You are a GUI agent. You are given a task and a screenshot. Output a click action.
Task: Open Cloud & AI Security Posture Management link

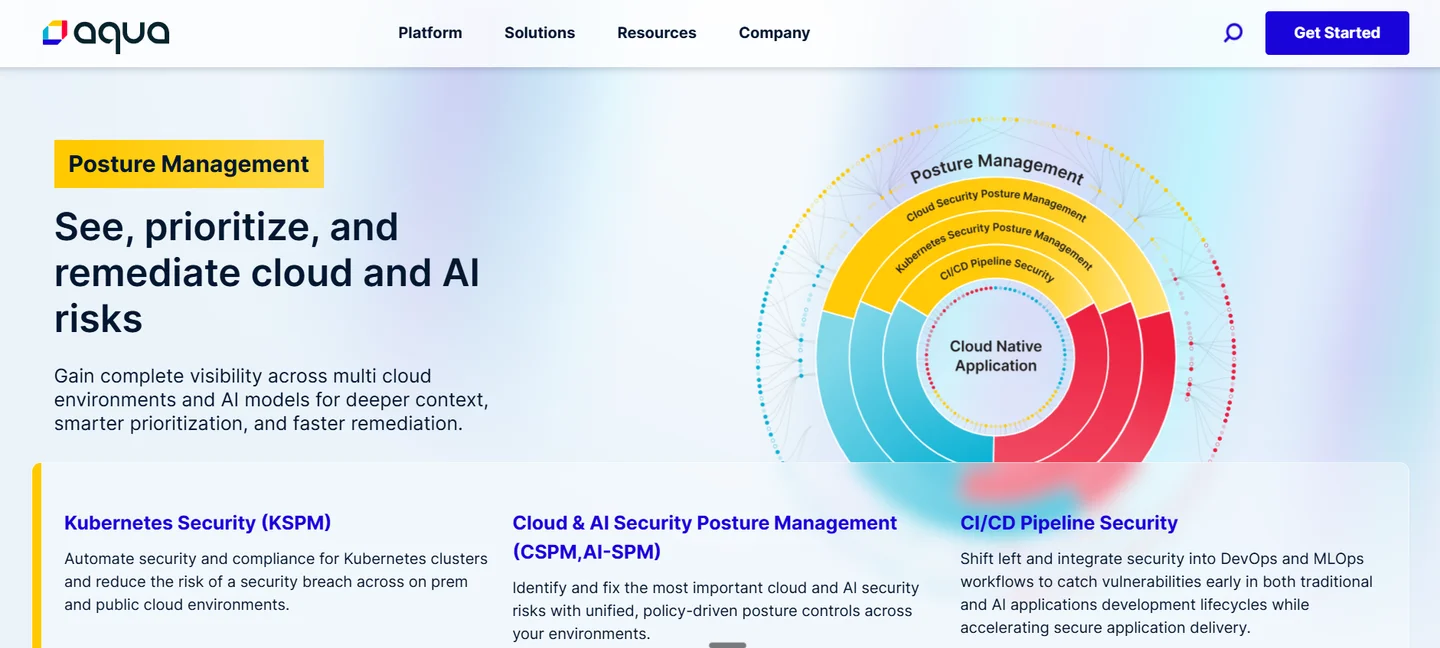coord(705,537)
